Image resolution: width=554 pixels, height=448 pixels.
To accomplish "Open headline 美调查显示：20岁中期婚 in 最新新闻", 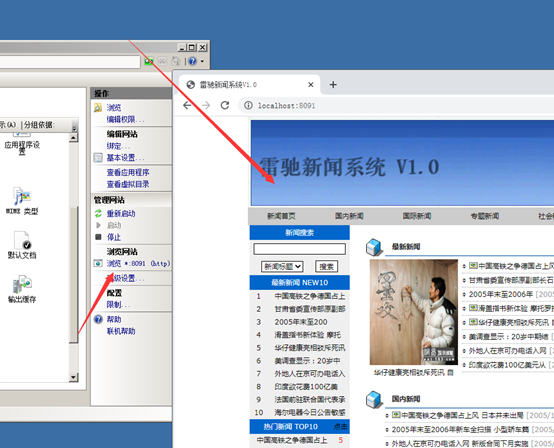I will tap(508, 337).
